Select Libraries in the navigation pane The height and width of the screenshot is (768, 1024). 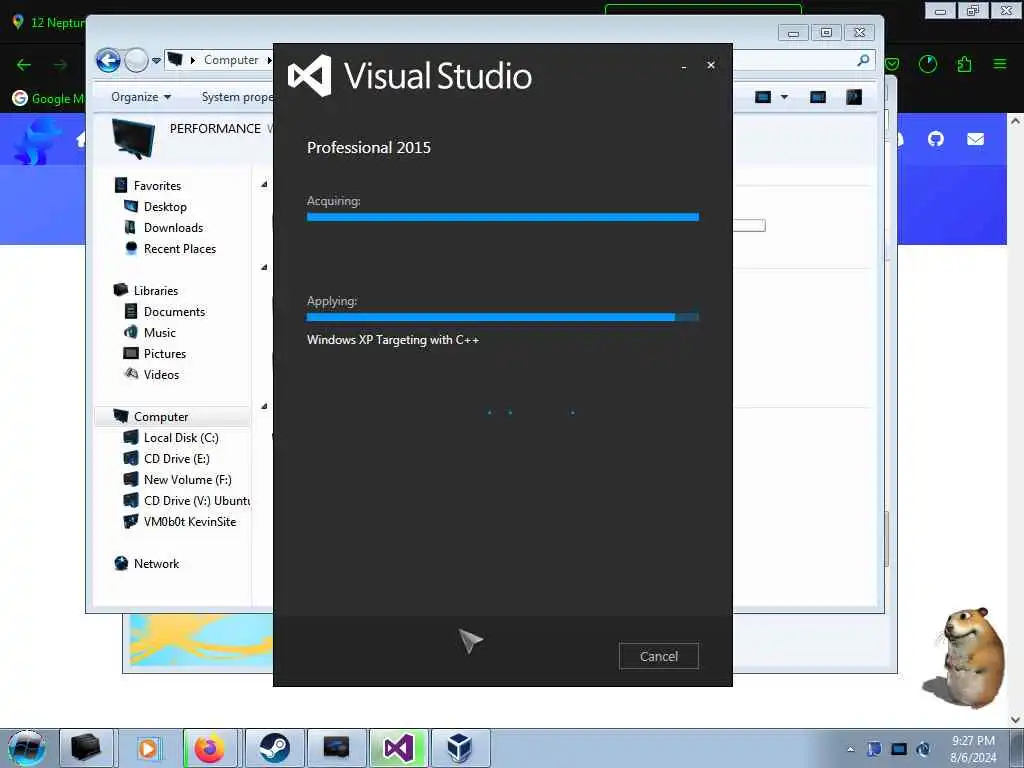[x=155, y=291]
